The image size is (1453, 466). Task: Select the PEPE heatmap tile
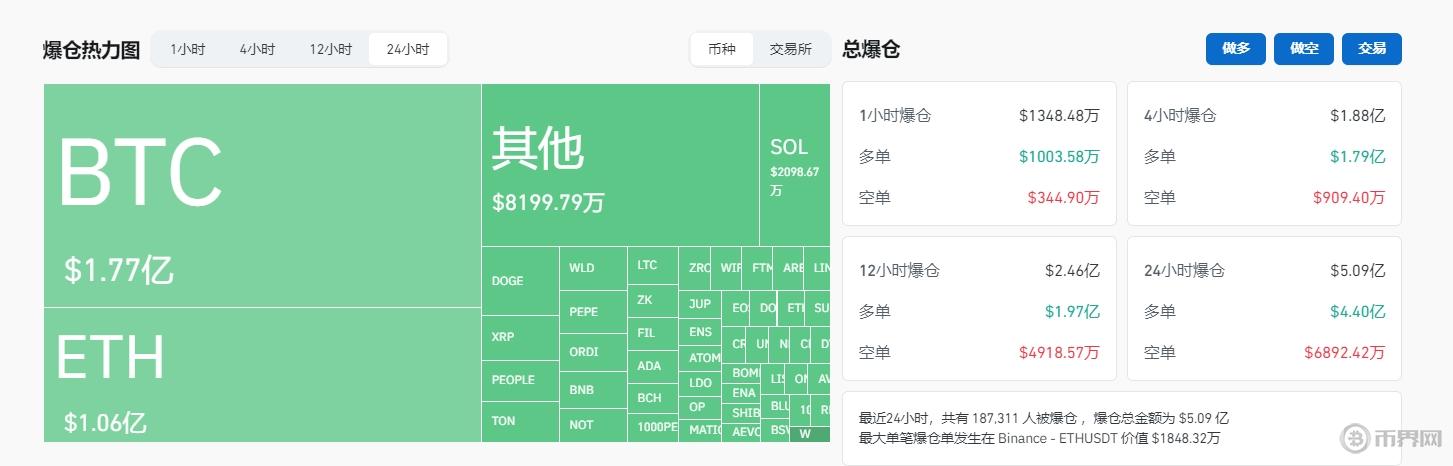point(593,312)
